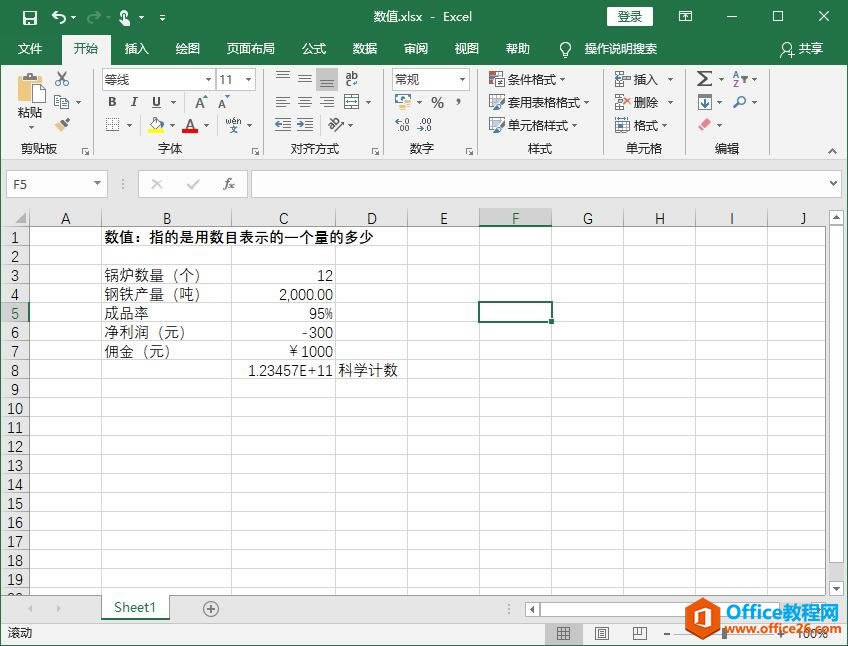Open the fill color bucket icon
Image resolution: width=848 pixels, height=646 pixels.
pyautogui.click(x=155, y=125)
